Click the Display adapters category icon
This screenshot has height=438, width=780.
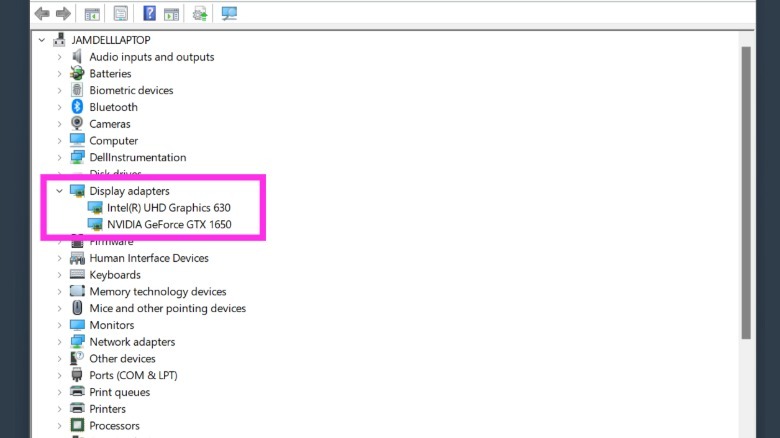[x=77, y=191]
